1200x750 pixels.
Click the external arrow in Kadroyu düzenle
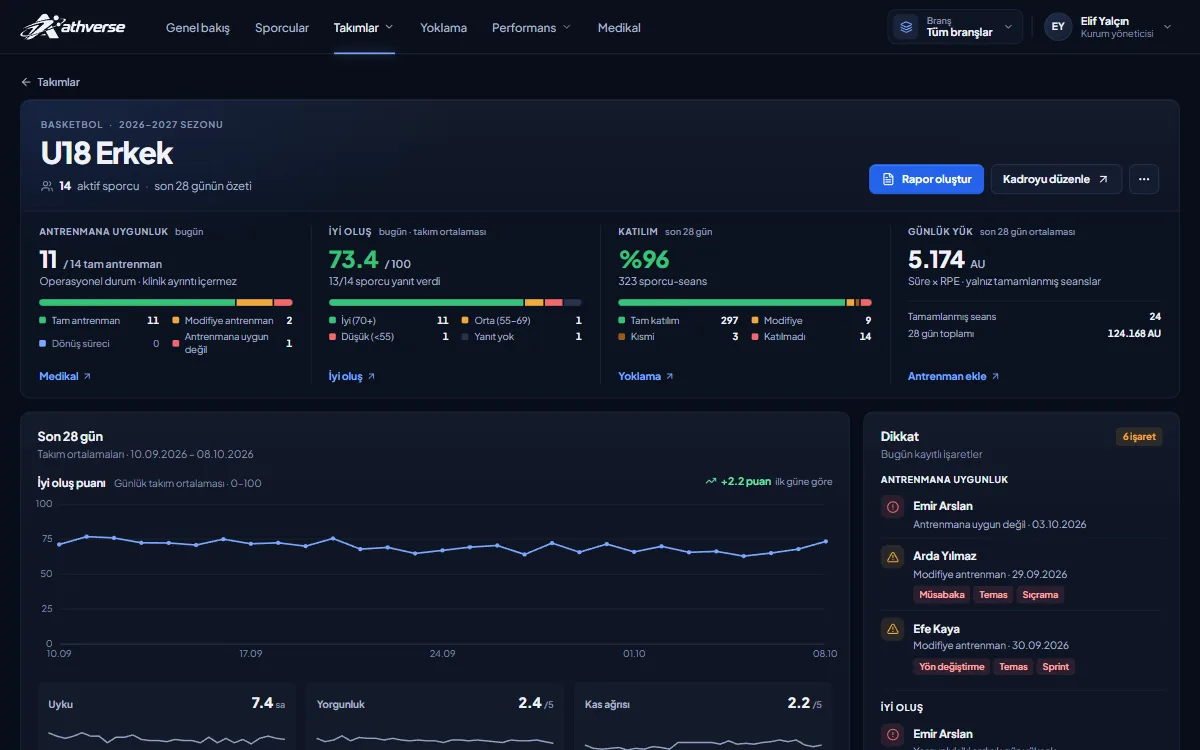(x=1103, y=179)
